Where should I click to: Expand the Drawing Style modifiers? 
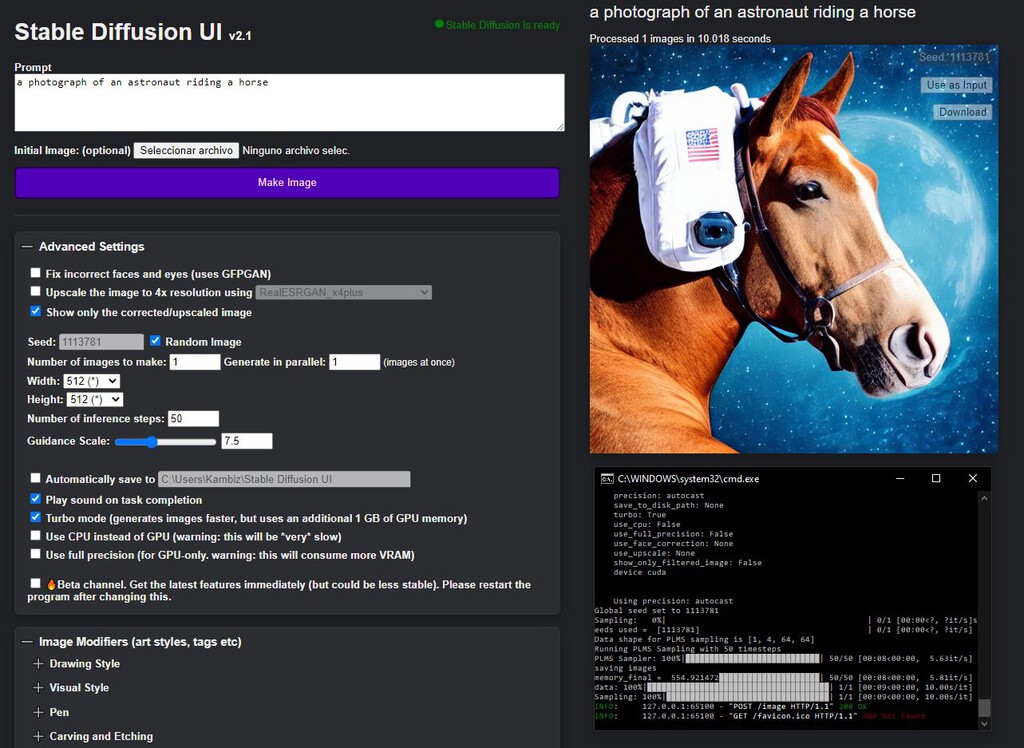coord(38,663)
